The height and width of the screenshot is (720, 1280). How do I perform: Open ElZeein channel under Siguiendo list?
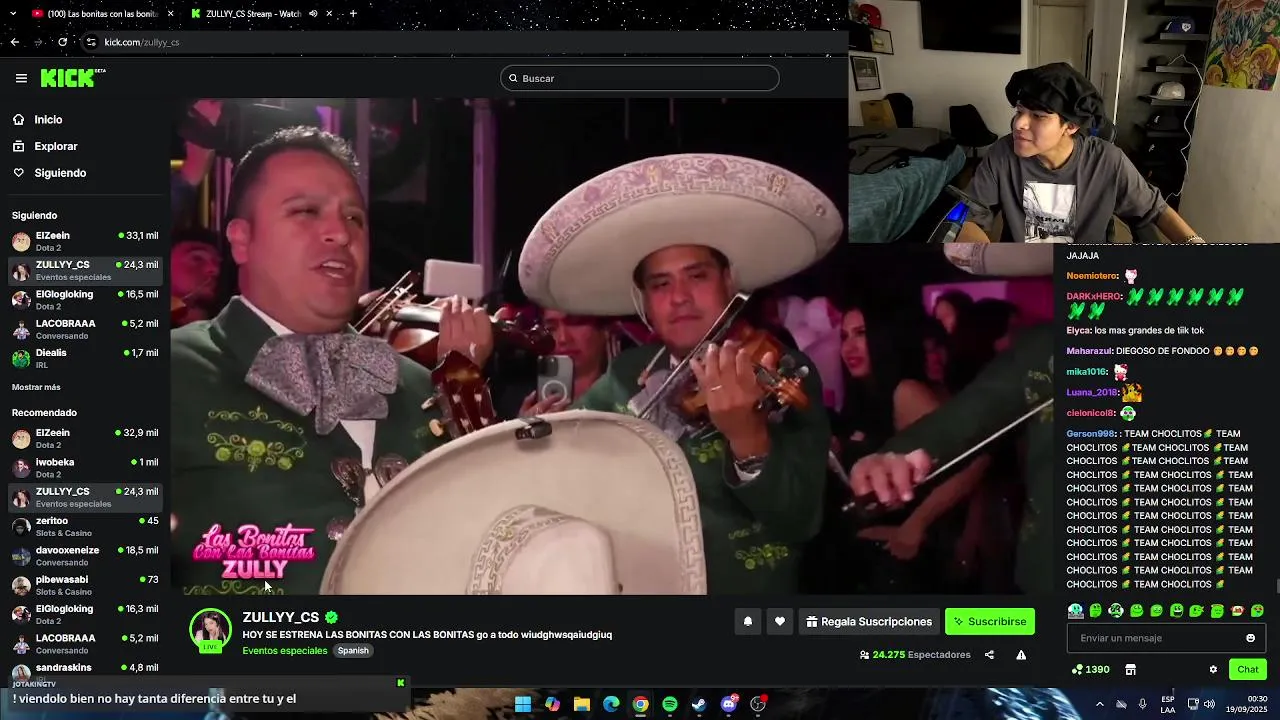point(85,241)
